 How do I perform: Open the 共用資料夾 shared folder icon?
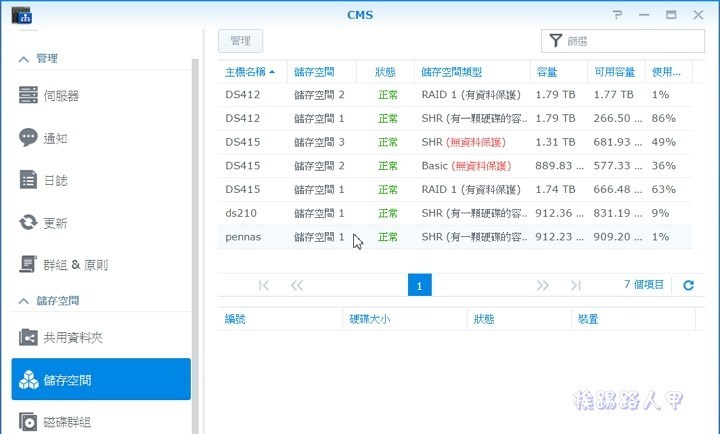point(28,338)
